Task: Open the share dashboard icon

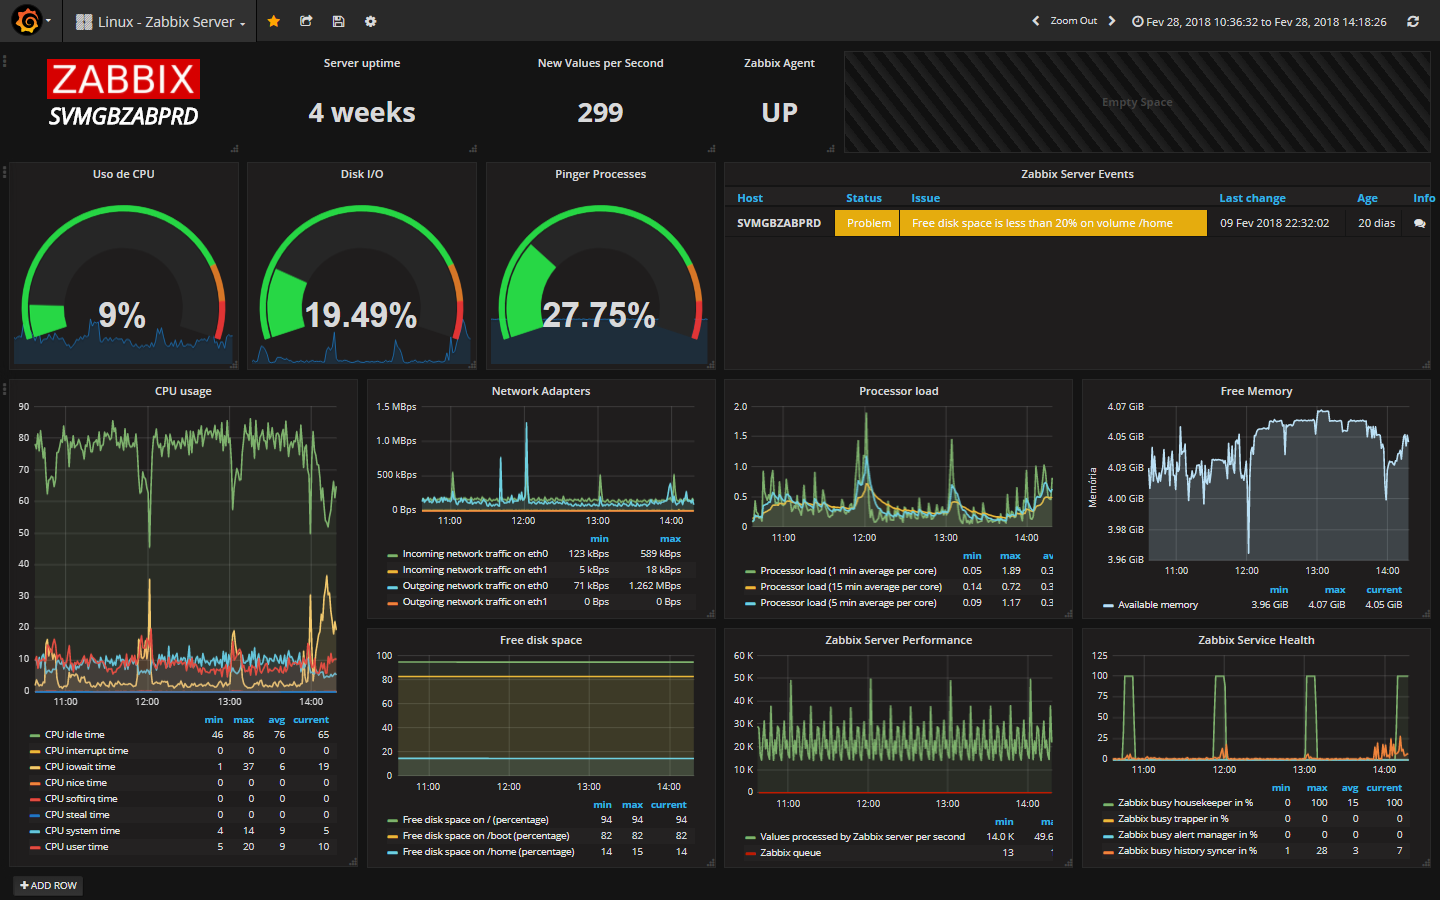Action: coord(306,21)
